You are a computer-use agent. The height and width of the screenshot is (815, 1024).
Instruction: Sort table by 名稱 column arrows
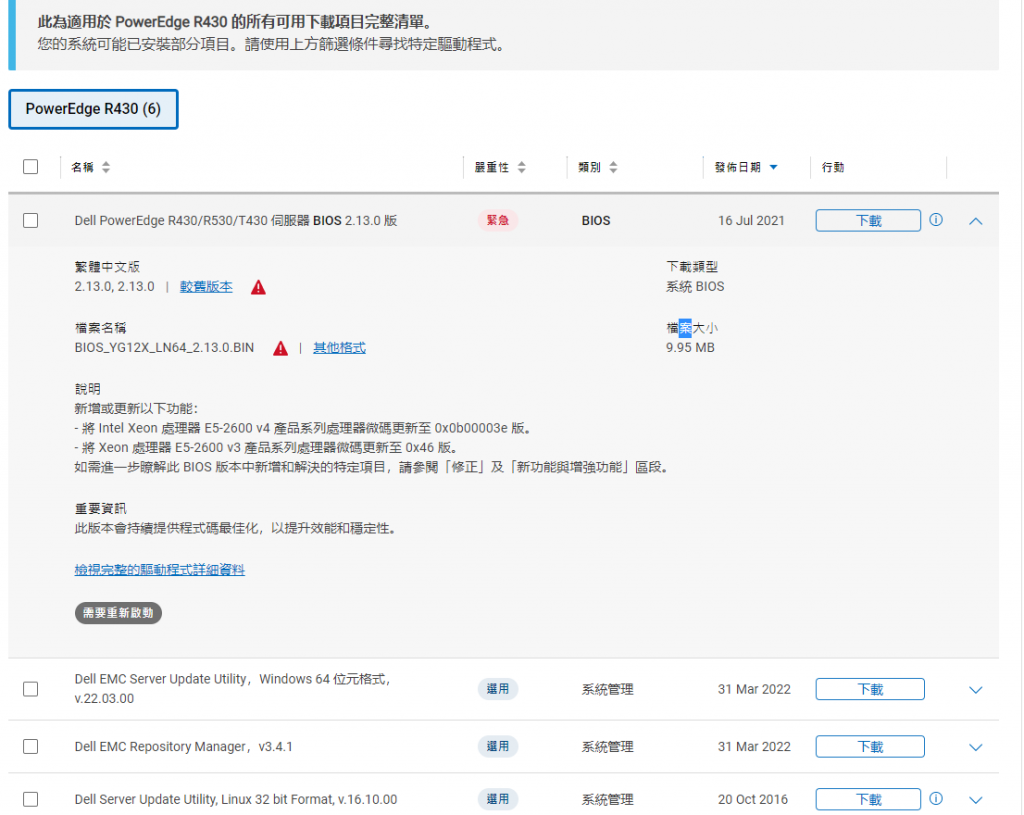pyautogui.click(x=106, y=167)
